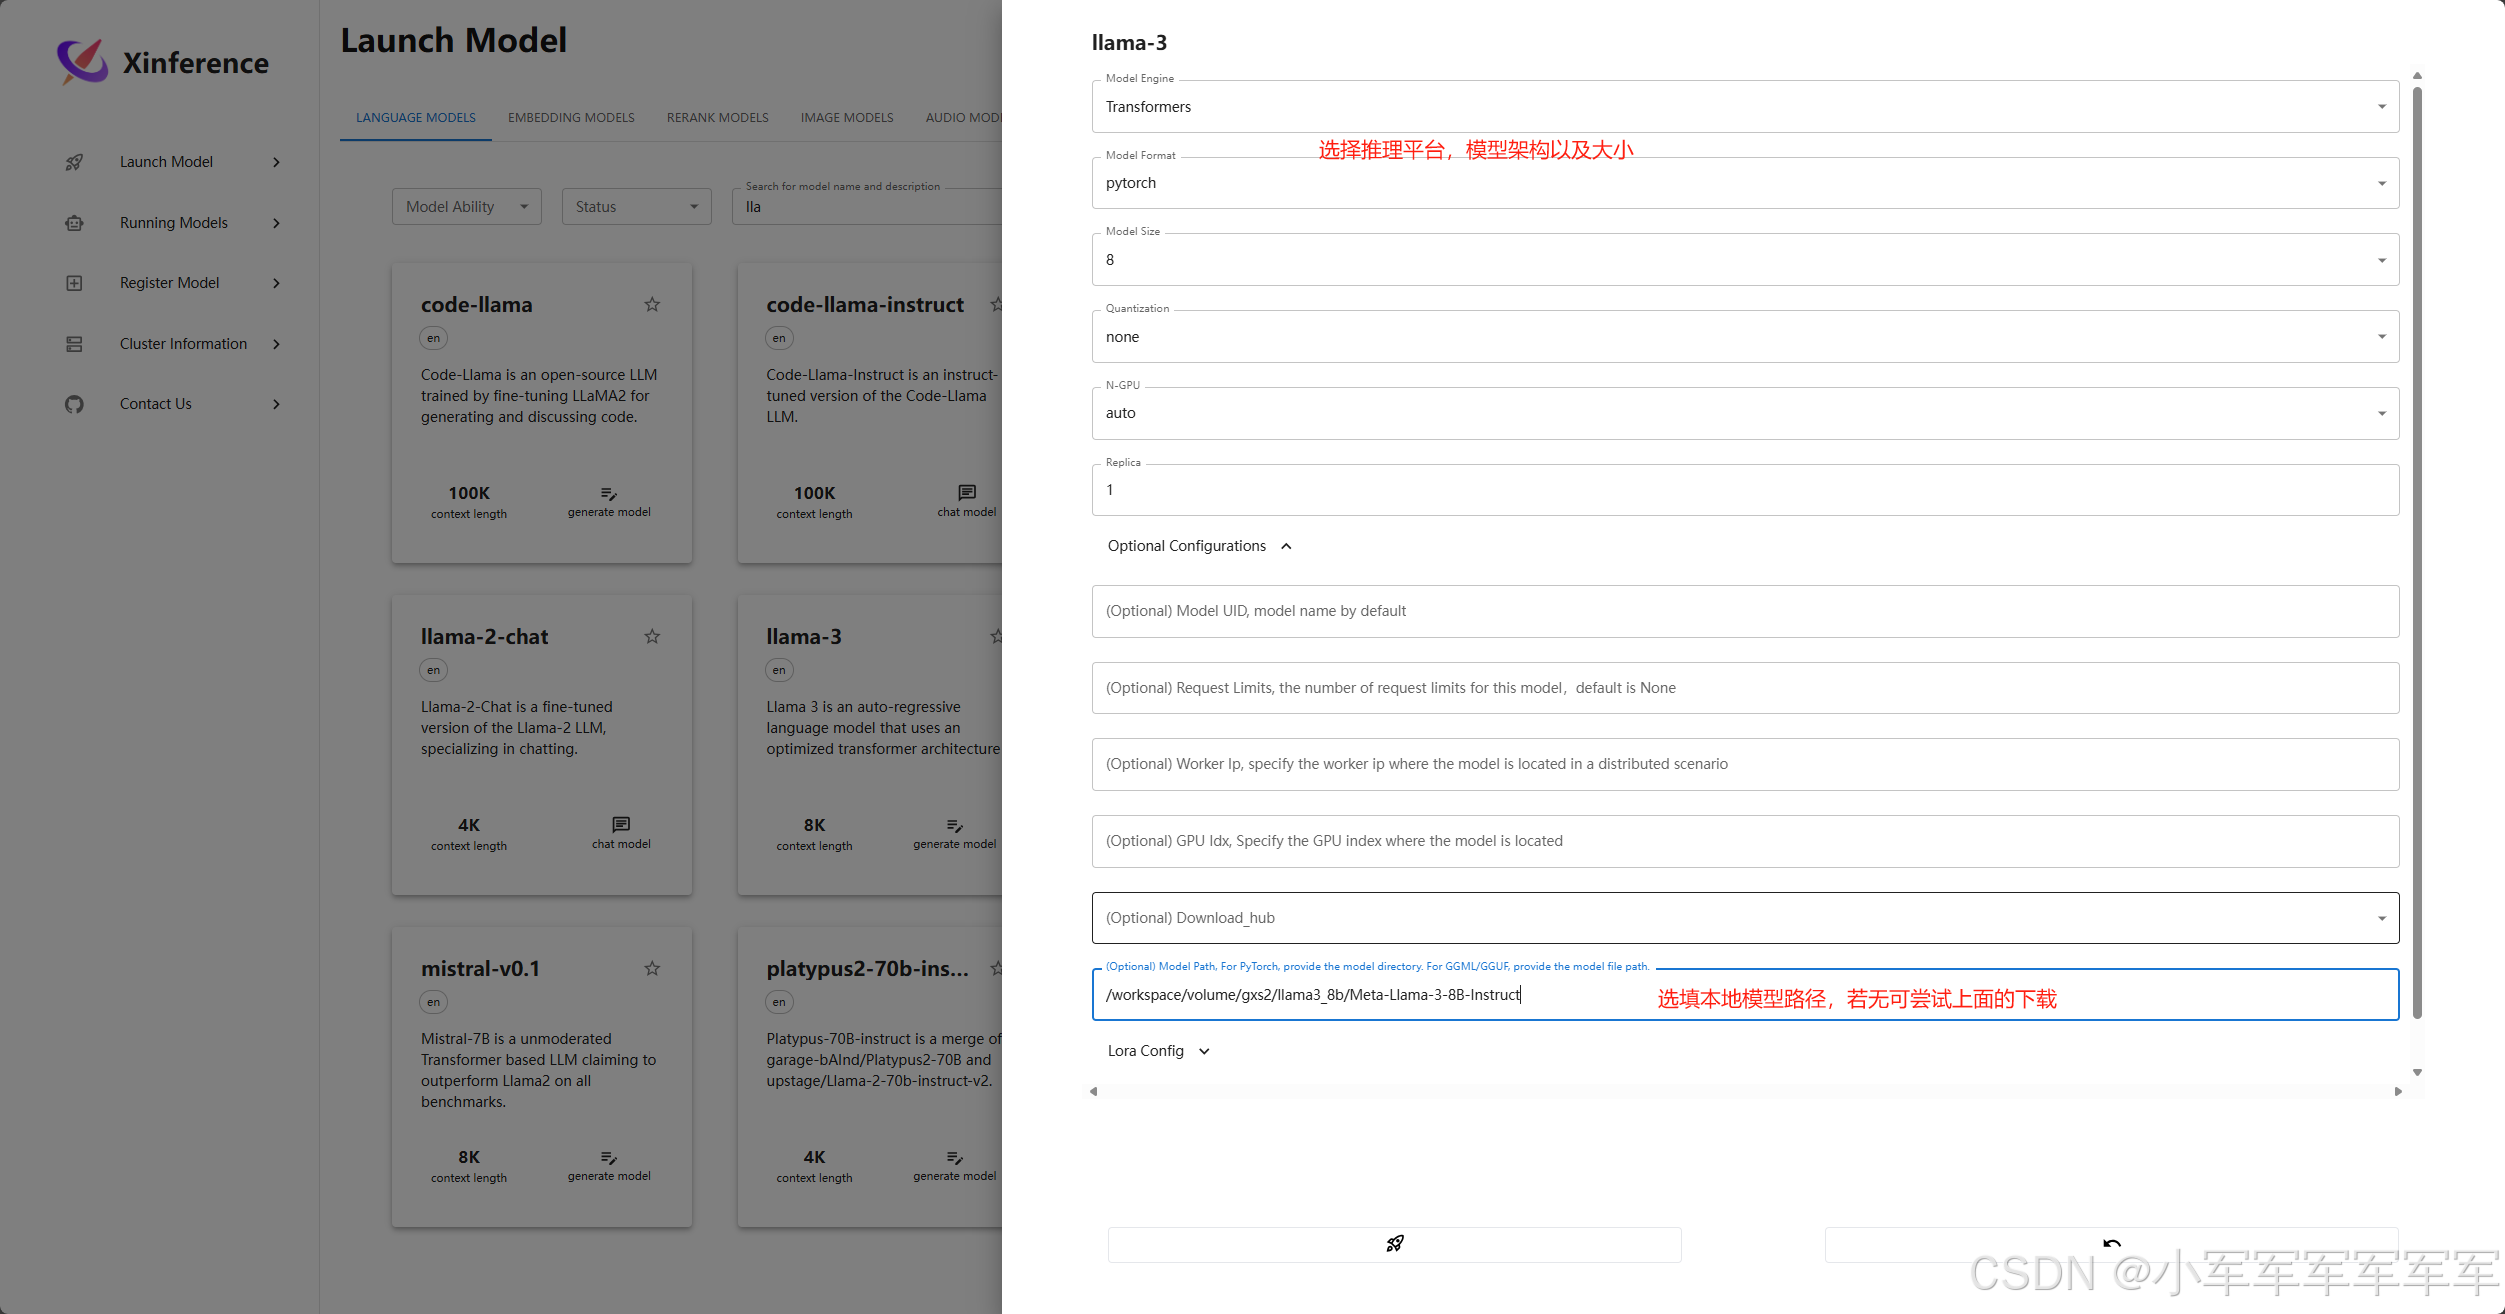Click chat model icon on llama-2-chat card
The height and width of the screenshot is (1314, 2505).
pos(621,824)
